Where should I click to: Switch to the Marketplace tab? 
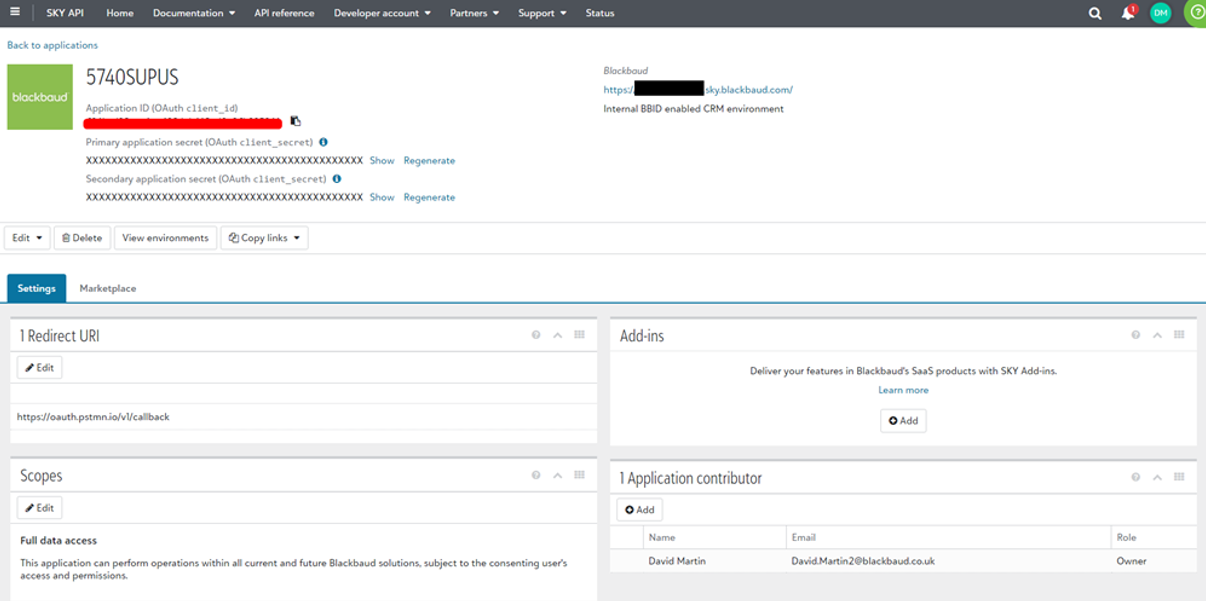[108, 288]
